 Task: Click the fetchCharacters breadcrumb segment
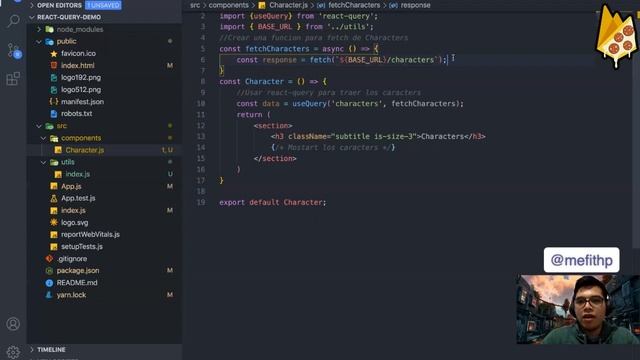coord(354,5)
